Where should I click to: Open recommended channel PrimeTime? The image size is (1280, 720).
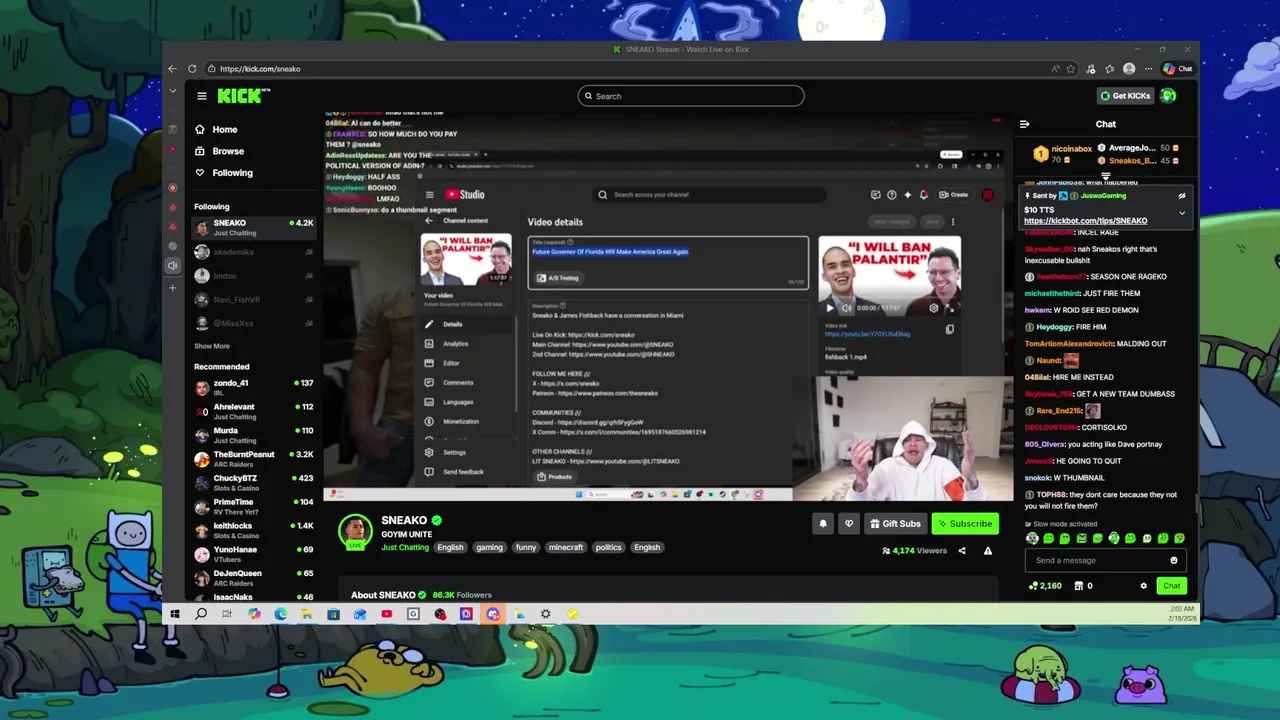tap(252, 506)
